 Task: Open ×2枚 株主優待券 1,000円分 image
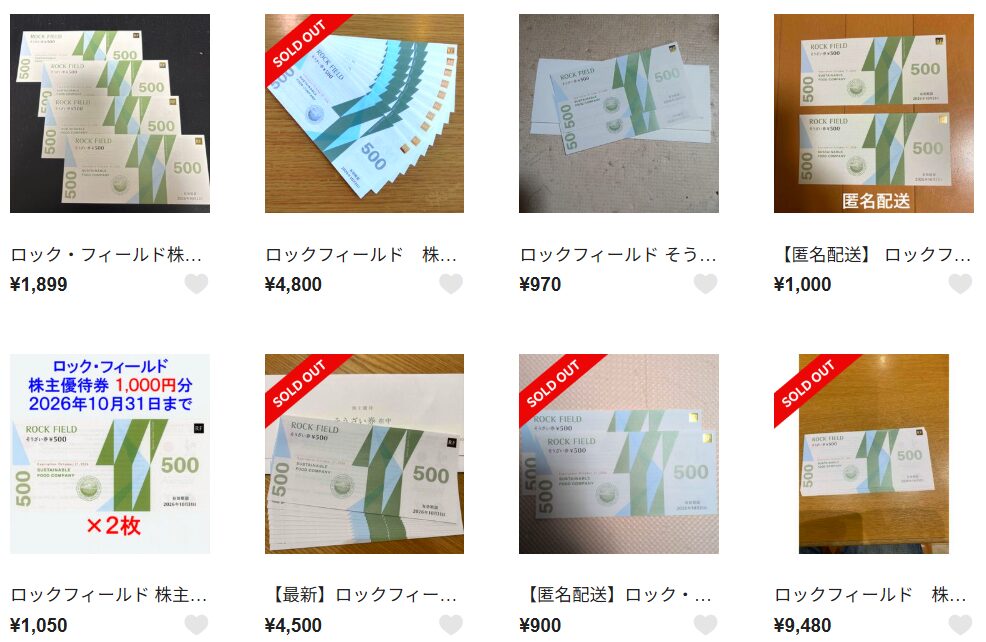110,453
